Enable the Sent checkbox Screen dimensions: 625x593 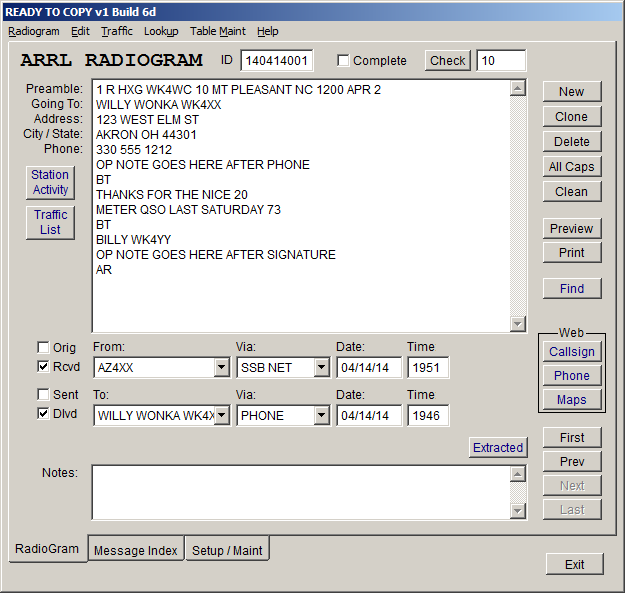coord(43,394)
